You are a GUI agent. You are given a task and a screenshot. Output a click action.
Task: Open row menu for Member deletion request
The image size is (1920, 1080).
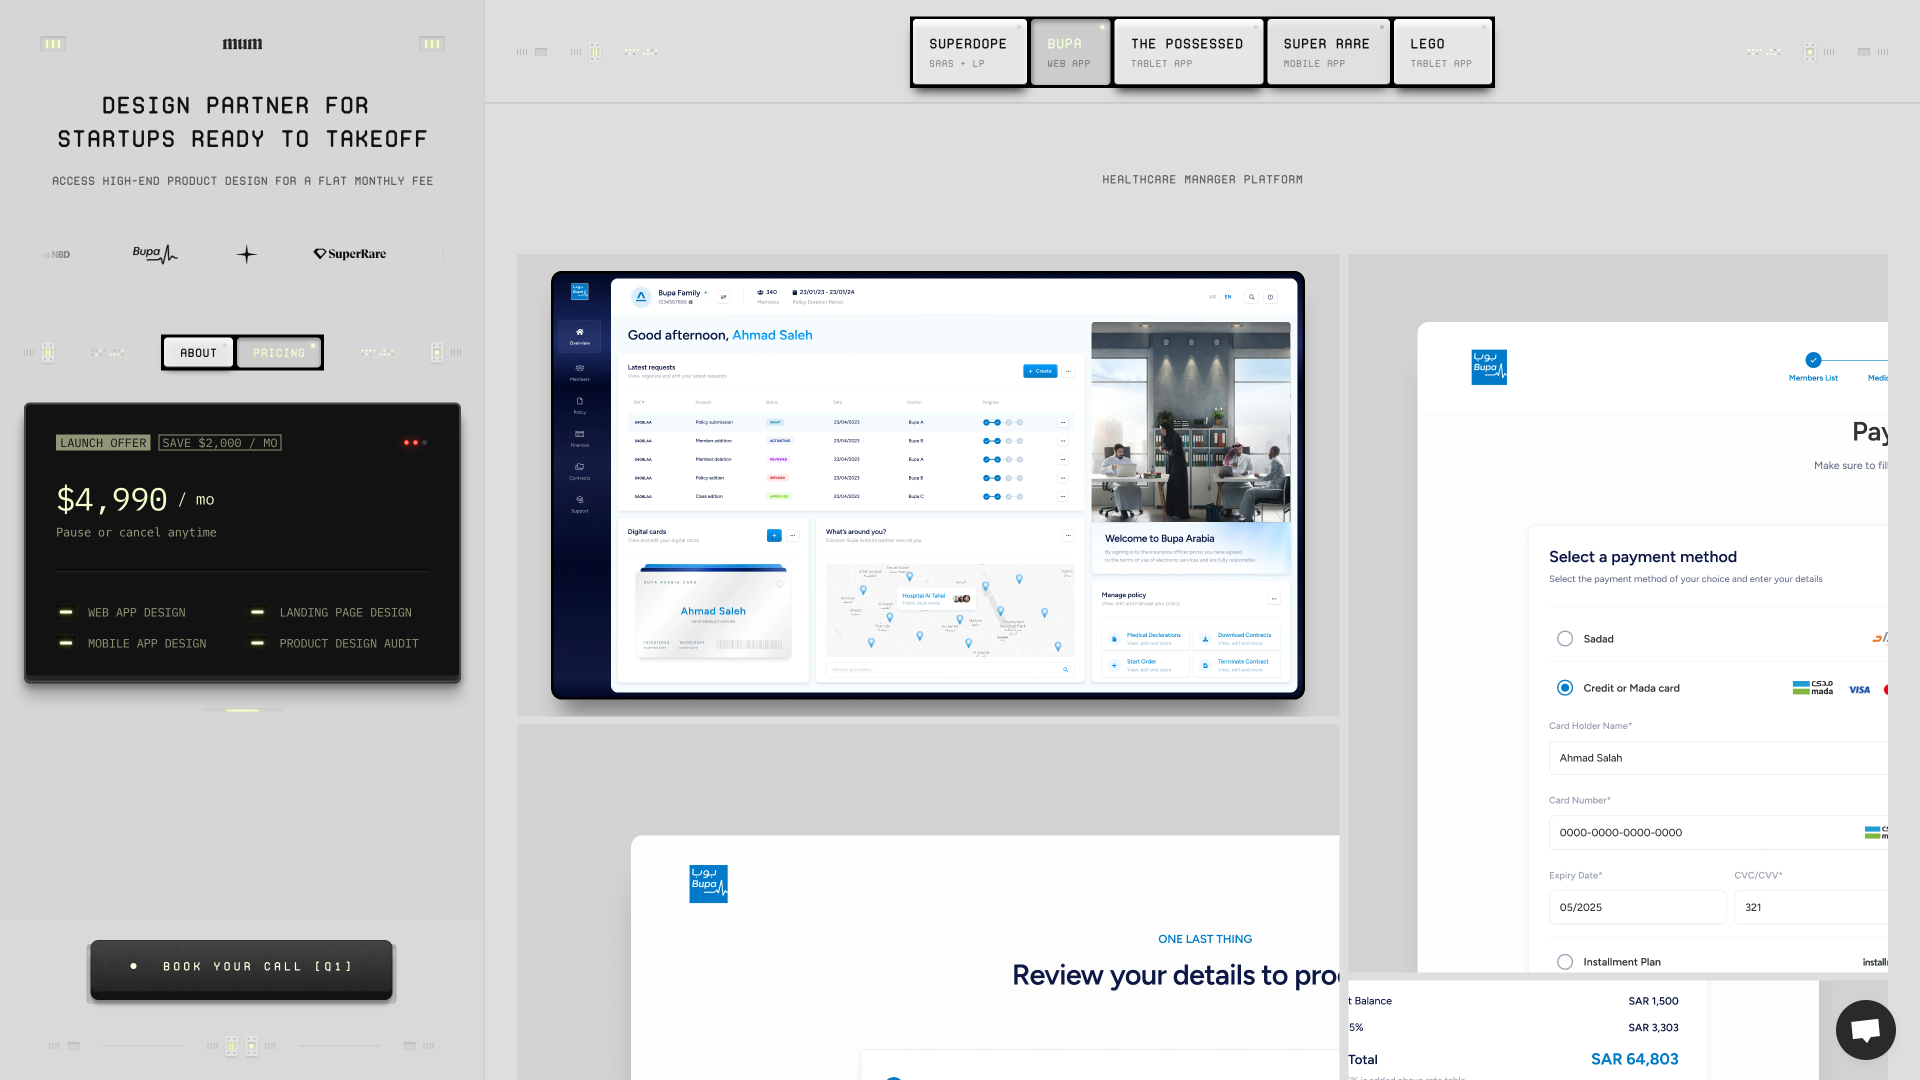[1063, 459]
